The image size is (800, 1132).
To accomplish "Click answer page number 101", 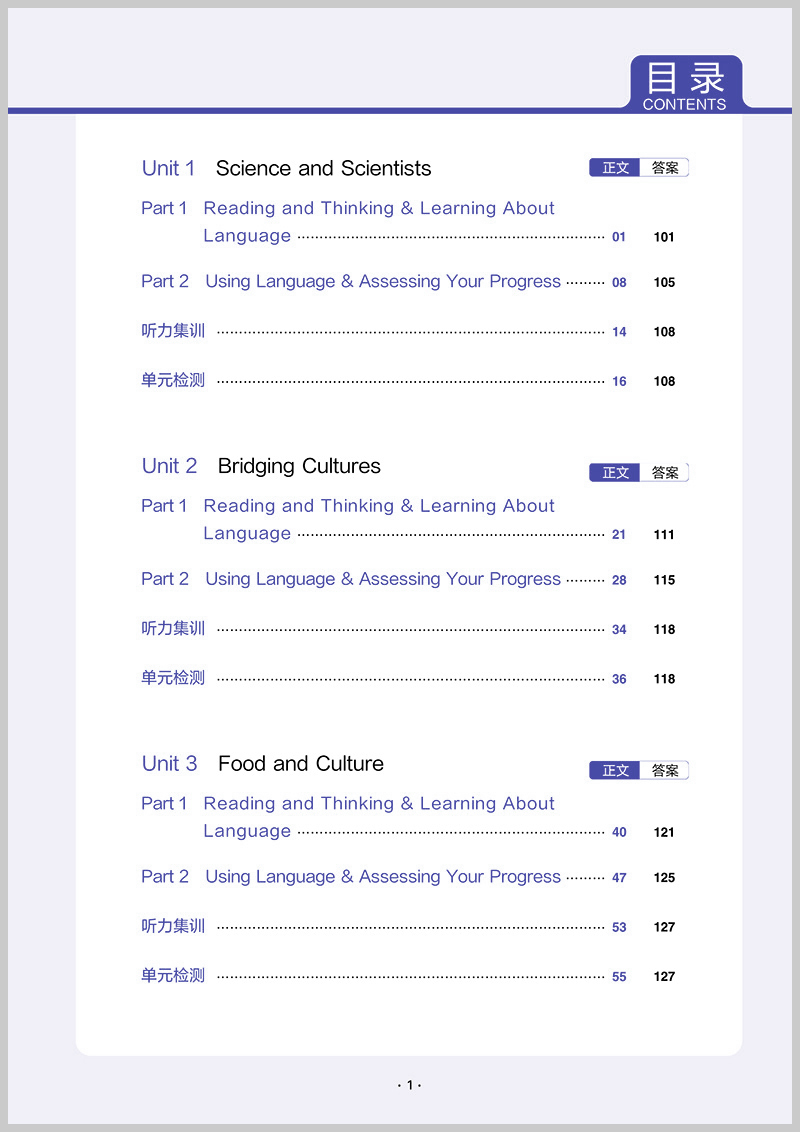I will pos(664,237).
